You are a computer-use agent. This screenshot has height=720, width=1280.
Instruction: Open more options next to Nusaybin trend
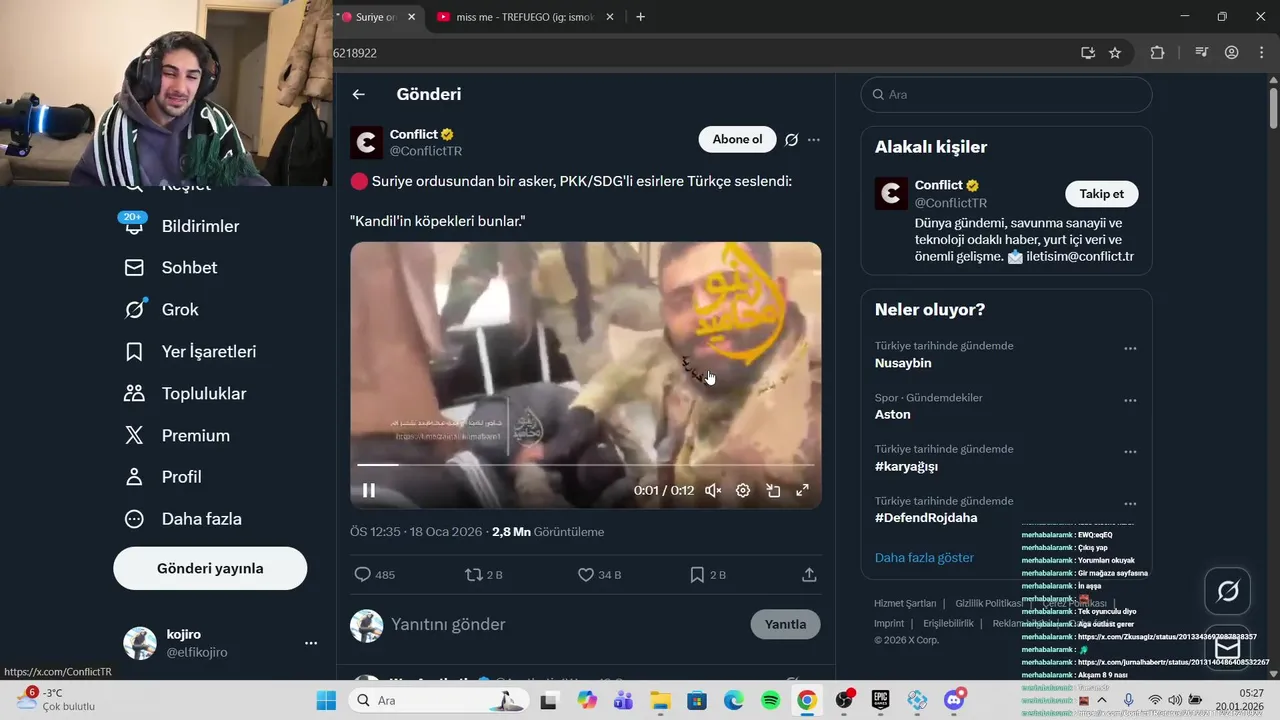coord(1130,349)
